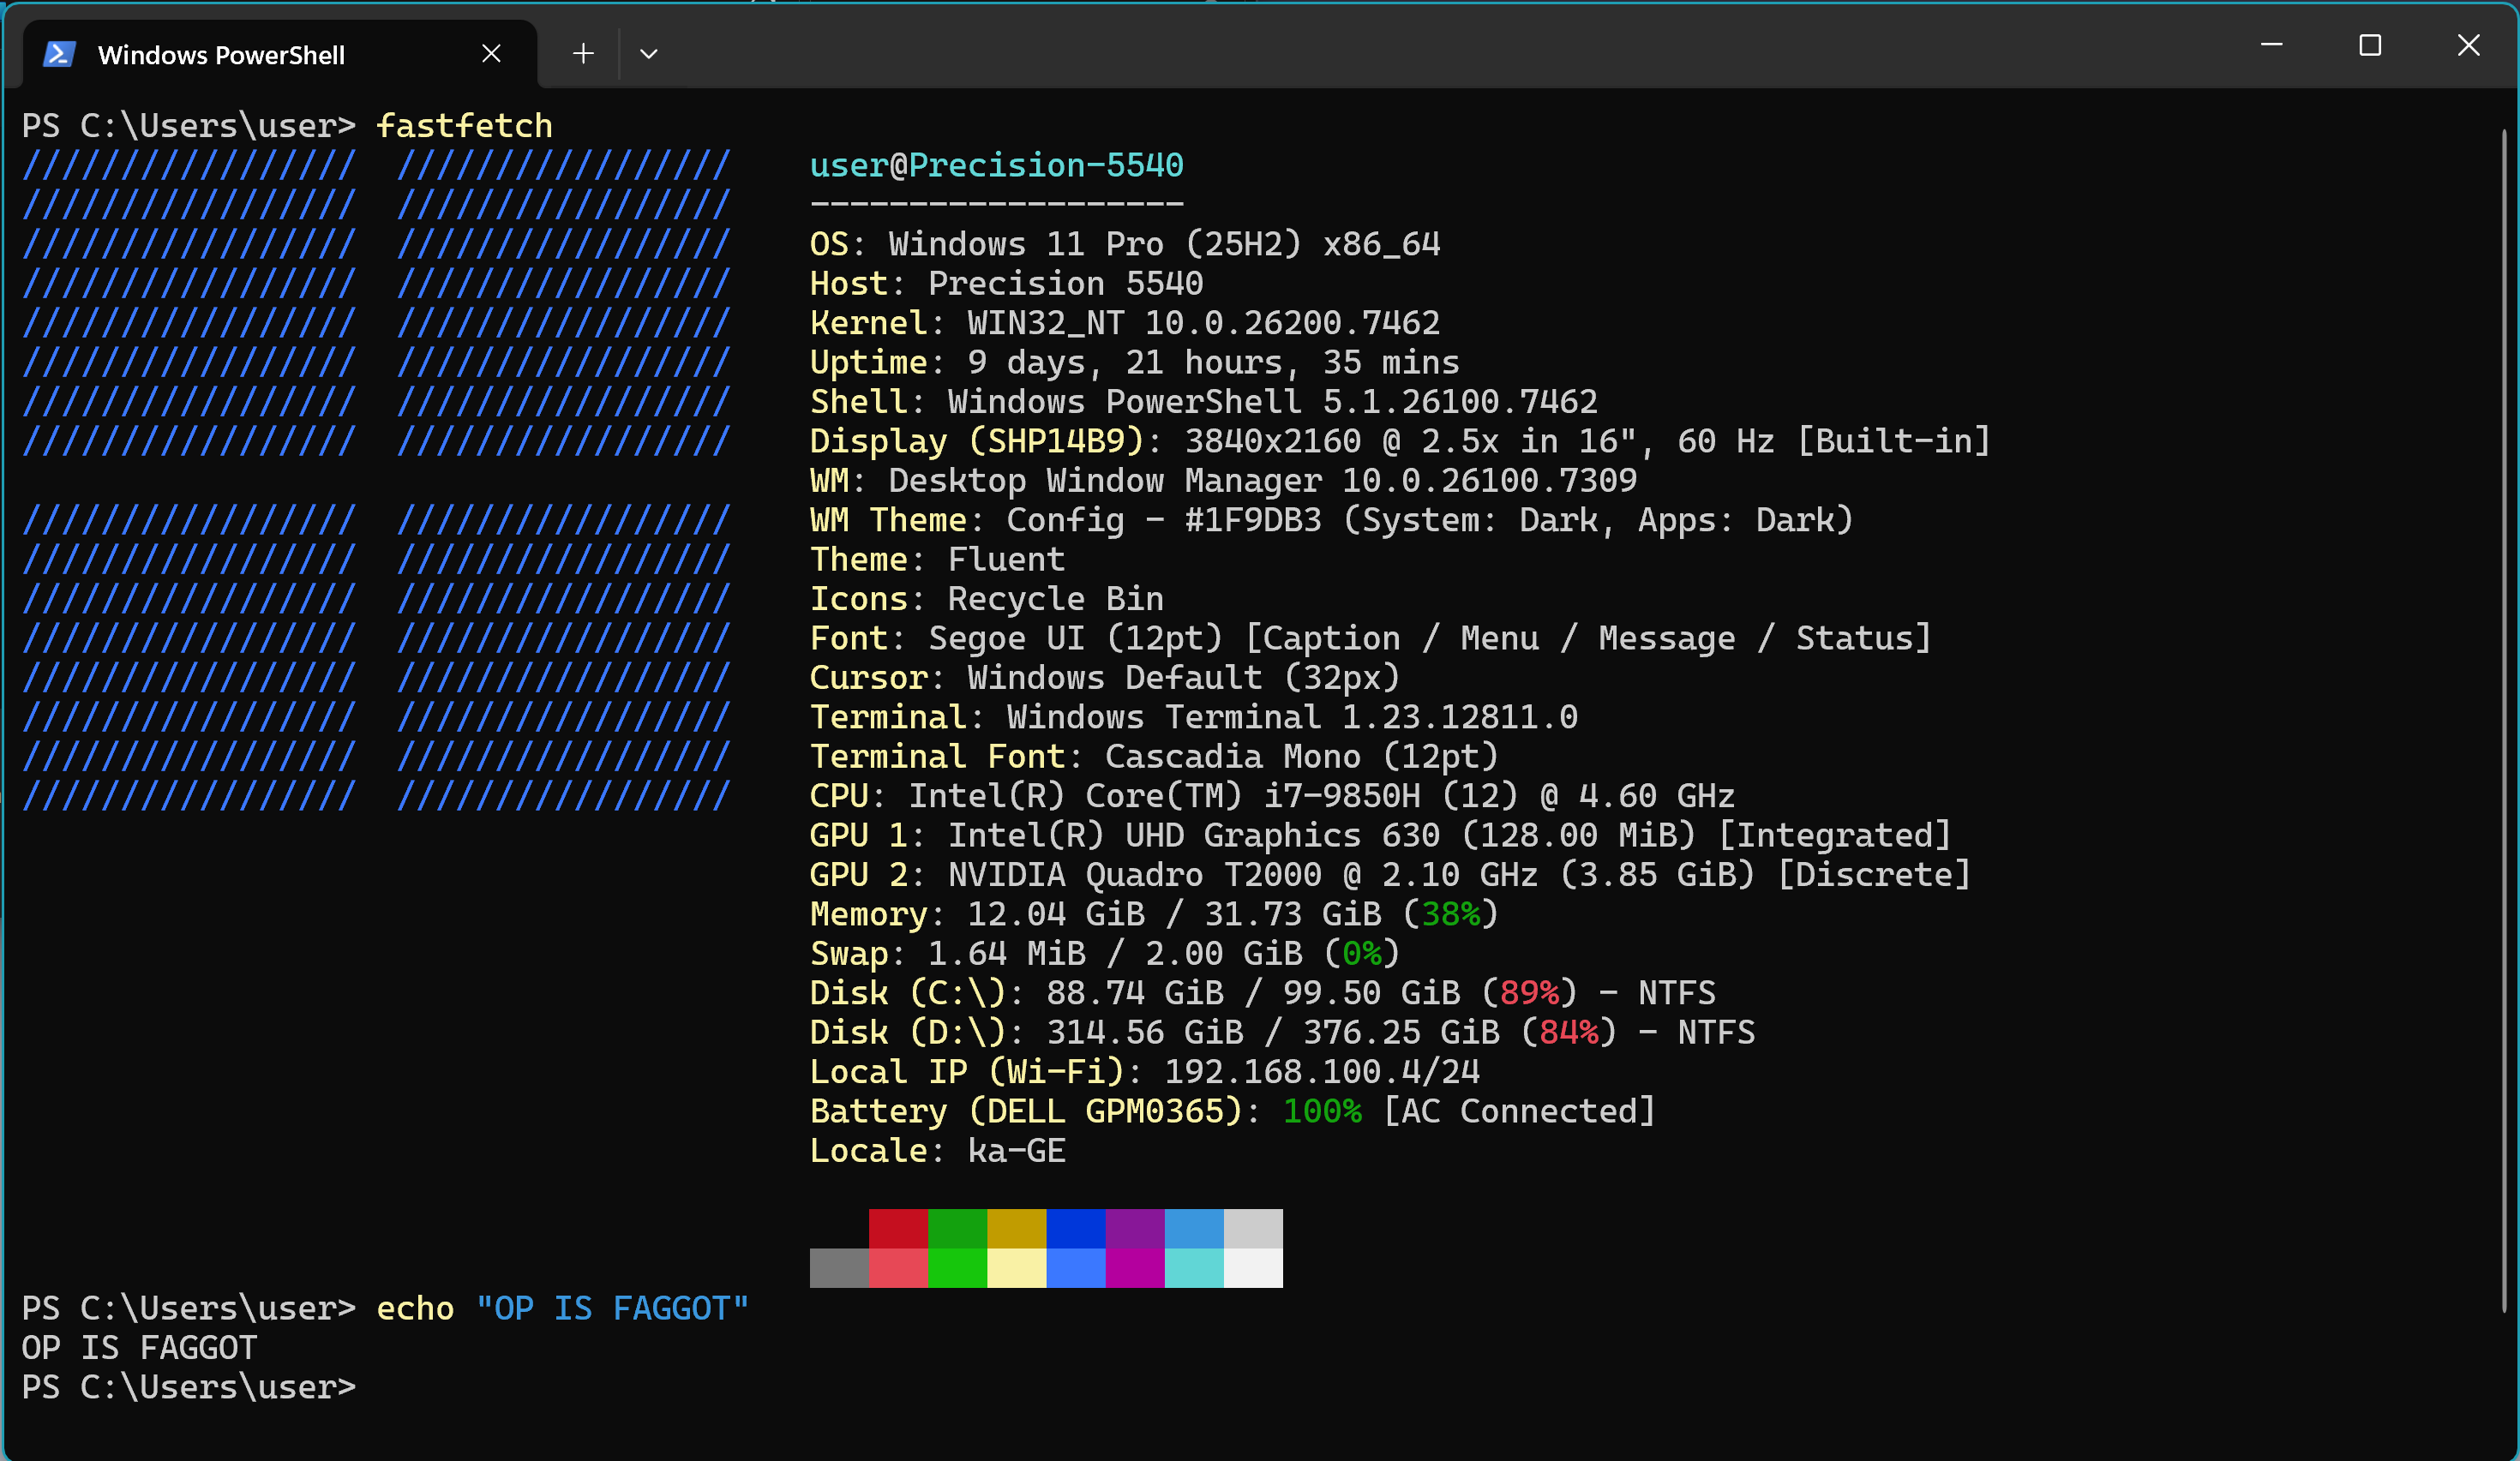Select the Windows PowerShell tab title
The height and width of the screenshot is (1461, 2520).
coord(221,55)
